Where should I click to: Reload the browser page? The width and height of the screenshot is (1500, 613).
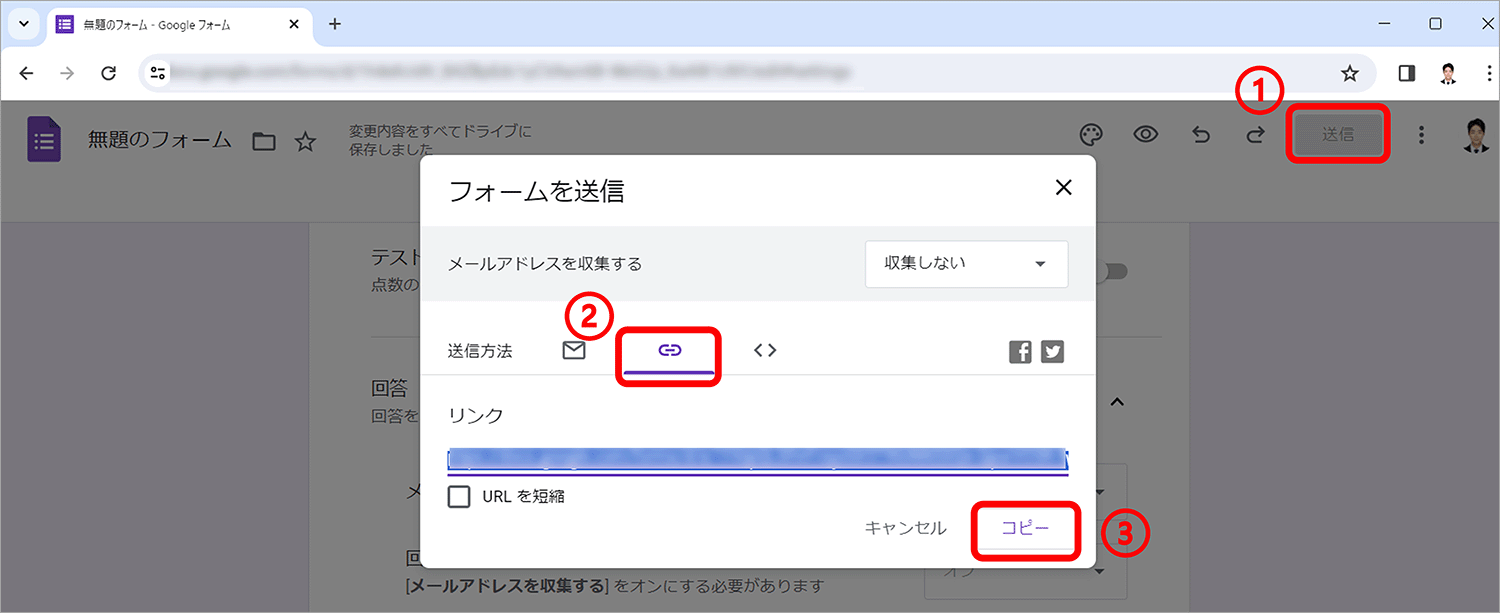pos(109,73)
